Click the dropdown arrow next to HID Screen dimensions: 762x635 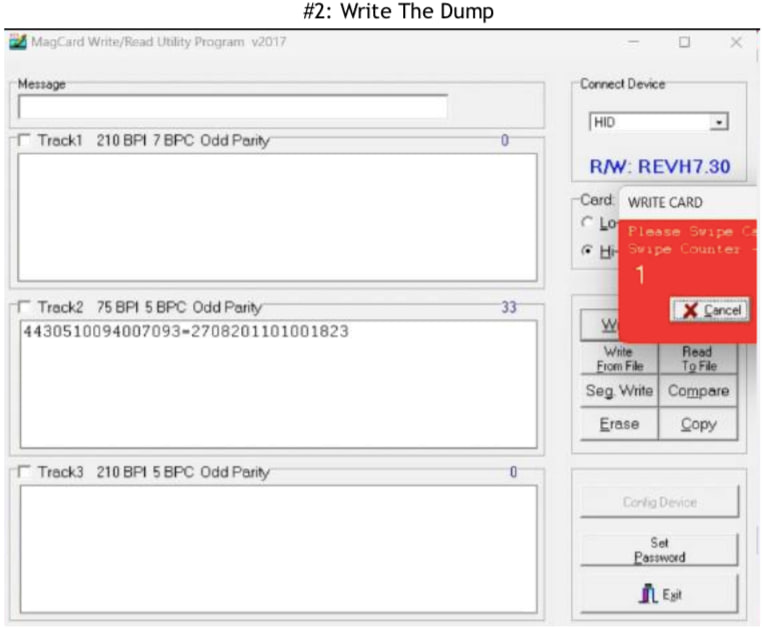click(718, 122)
